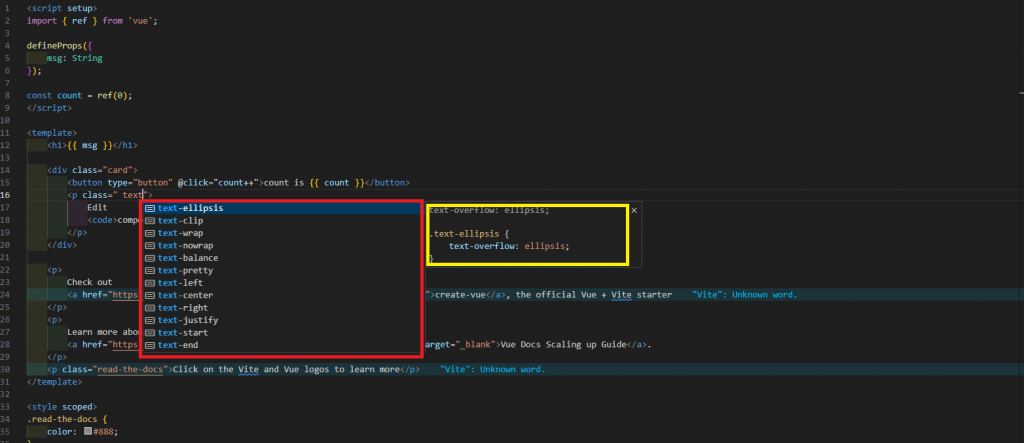This screenshot has height=443, width=1024.
Task: Select text-left in suggestion list
Action: click(281, 283)
